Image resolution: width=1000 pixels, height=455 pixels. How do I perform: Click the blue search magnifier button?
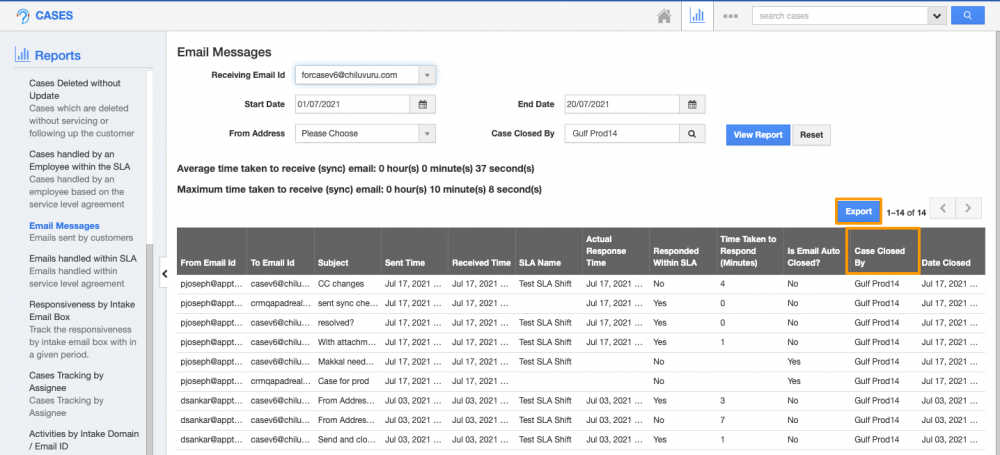967,16
